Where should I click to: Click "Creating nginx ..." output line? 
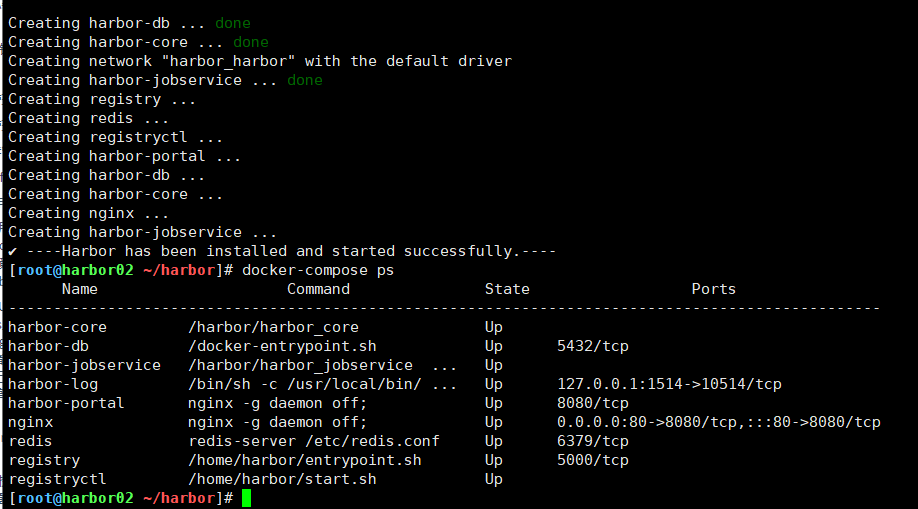(88, 213)
